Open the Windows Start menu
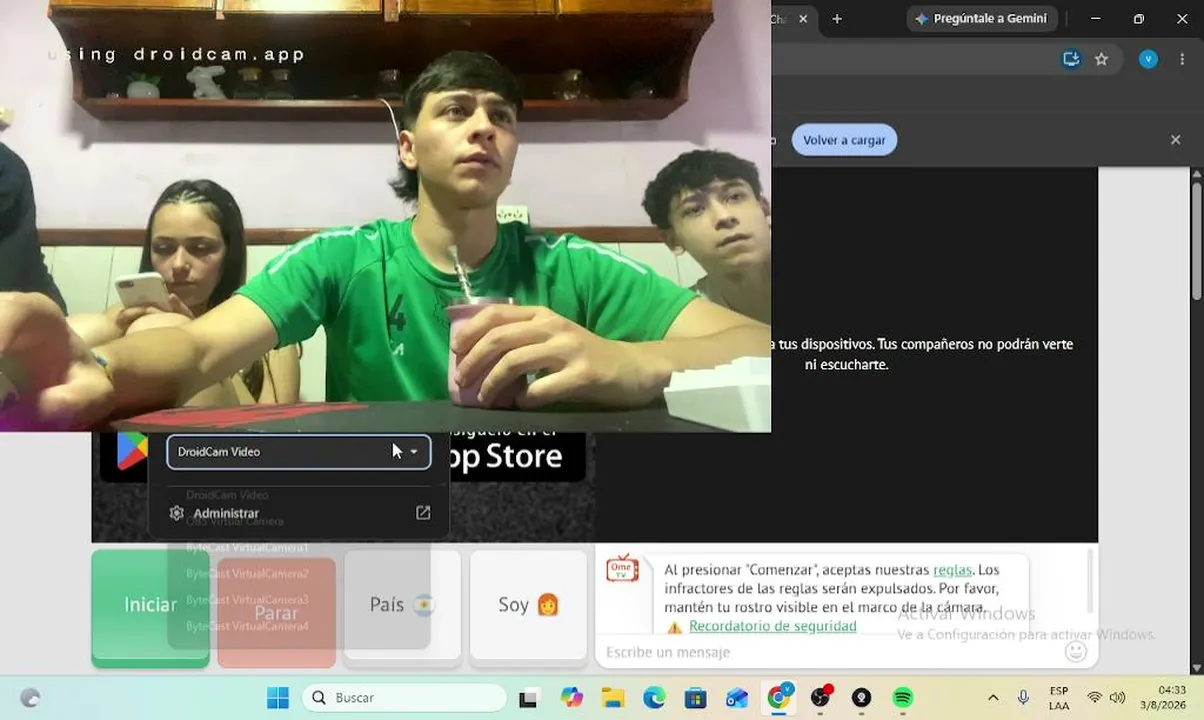The width and height of the screenshot is (1204, 720). [x=277, y=698]
